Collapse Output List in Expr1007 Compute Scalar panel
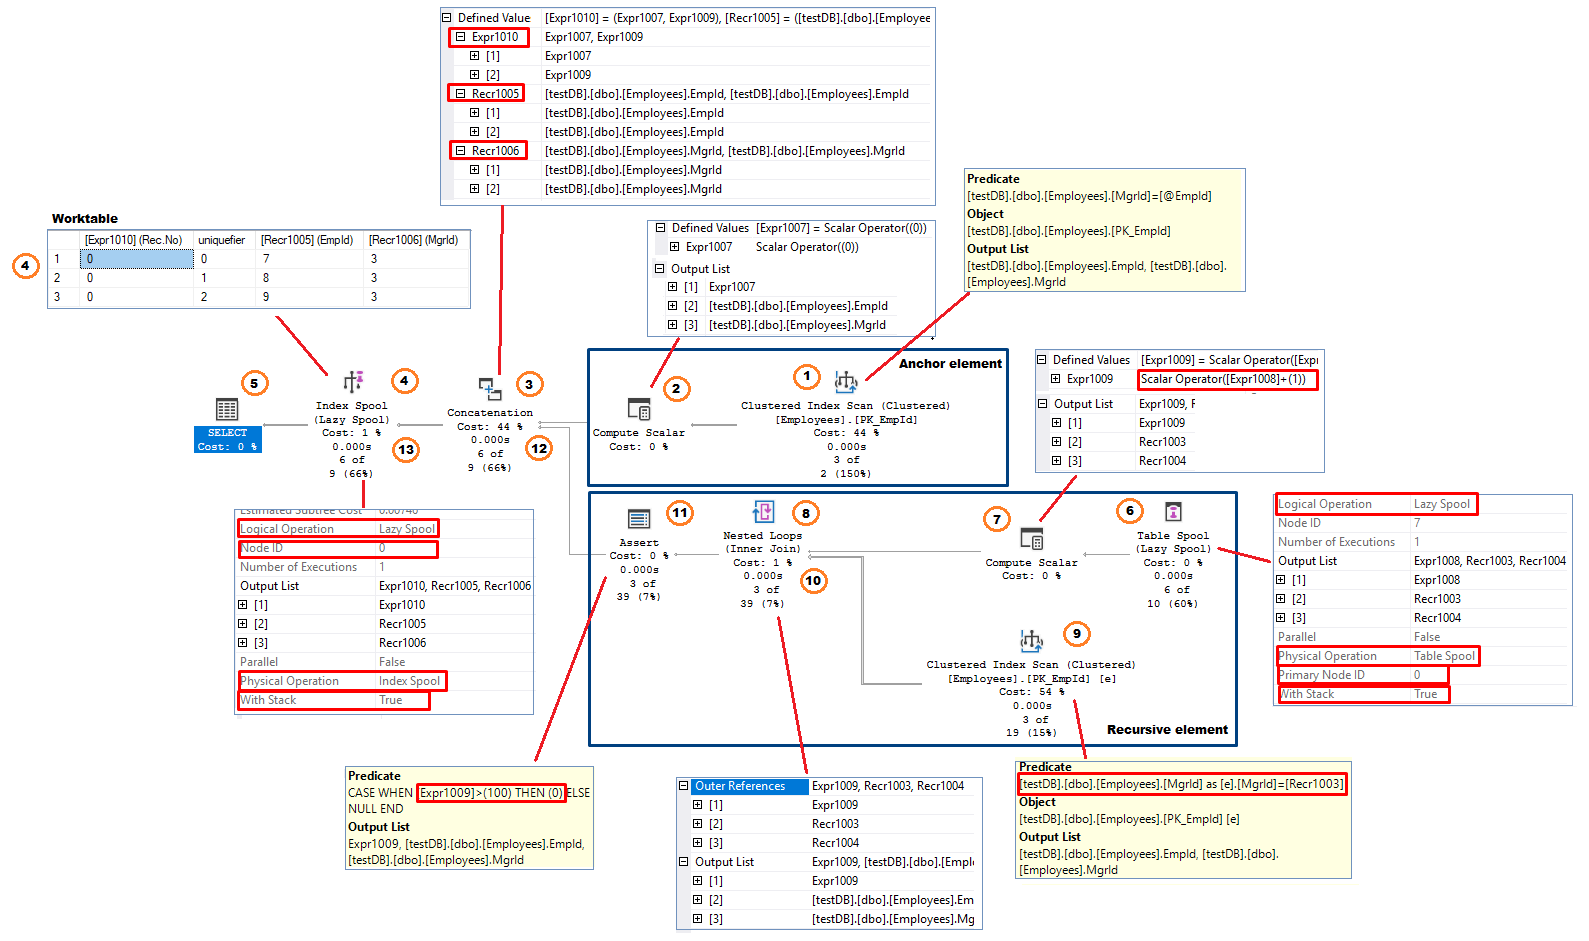The height and width of the screenshot is (941, 1589). point(660,269)
